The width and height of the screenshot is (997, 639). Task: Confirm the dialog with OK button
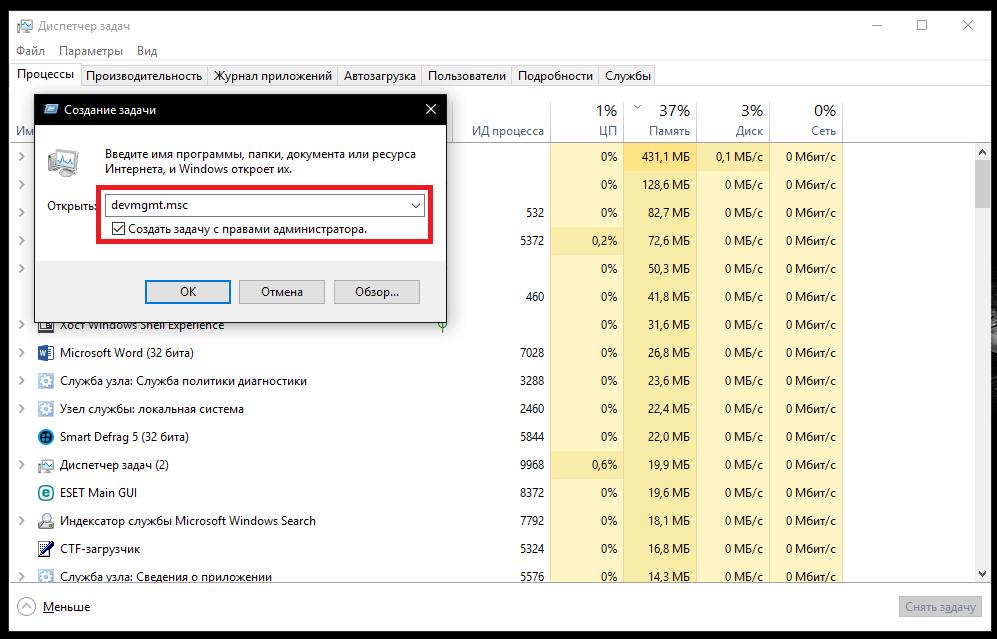[x=188, y=292]
